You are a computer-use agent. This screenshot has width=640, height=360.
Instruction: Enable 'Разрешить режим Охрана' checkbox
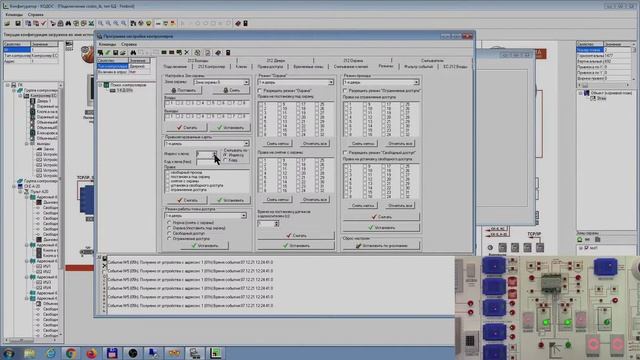click(x=260, y=91)
